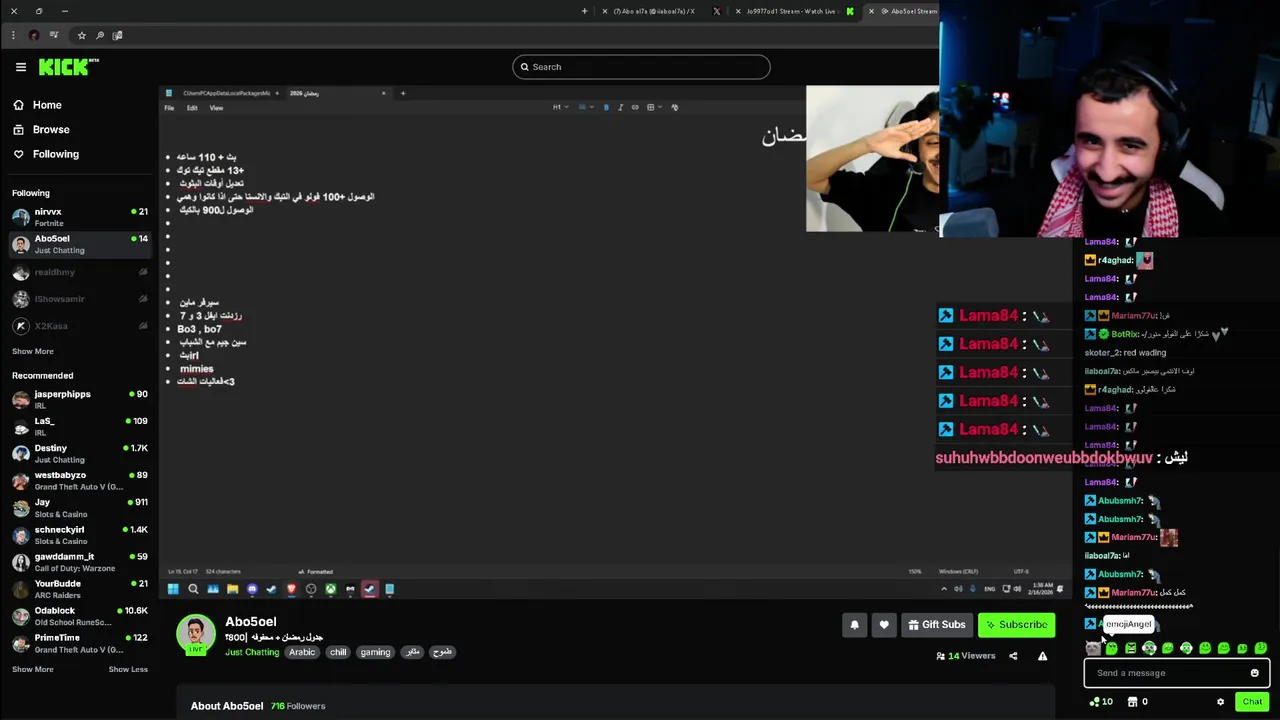Open PrimeTime recommended channel
The width and height of the screenshot is (1280, 720).
[x=80, y=642]
